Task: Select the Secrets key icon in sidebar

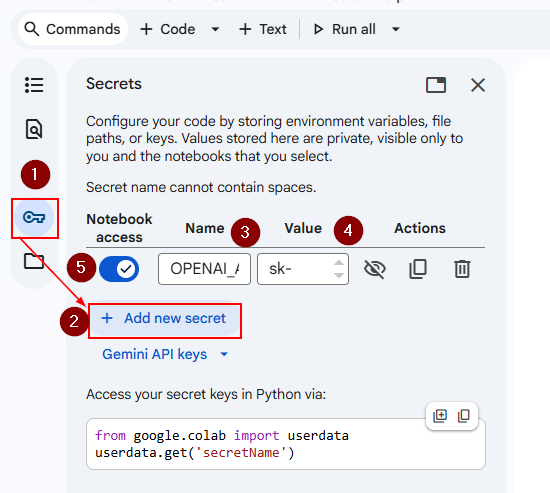Action: [34, 218]
